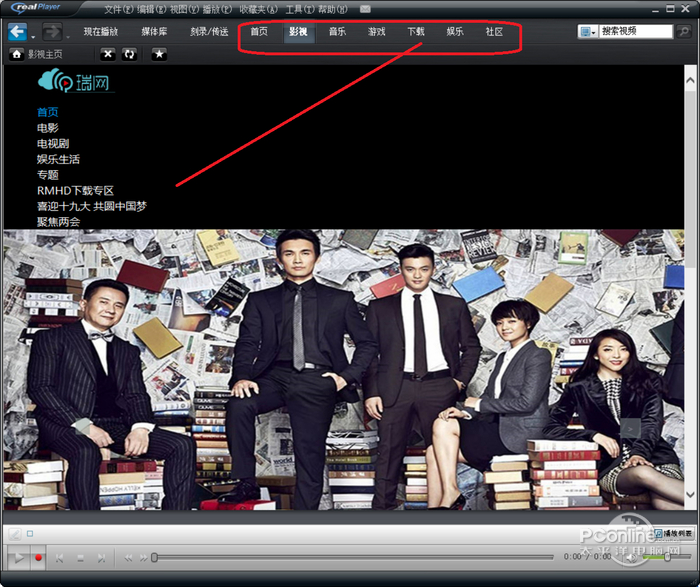The image size is (700, 587).
Task: Click the pencil edit icon above playback controls
Action: (15, 534)
